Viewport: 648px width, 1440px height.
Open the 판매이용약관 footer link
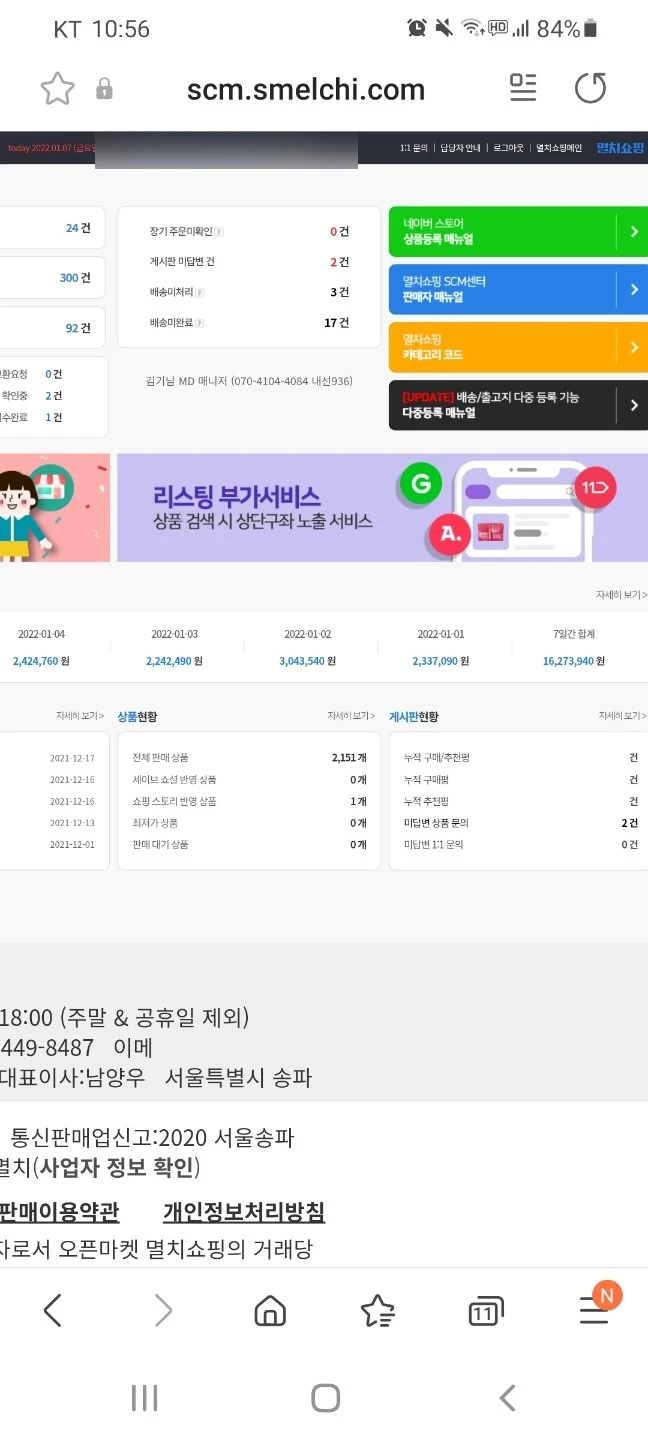click(x=58, y=1212)
